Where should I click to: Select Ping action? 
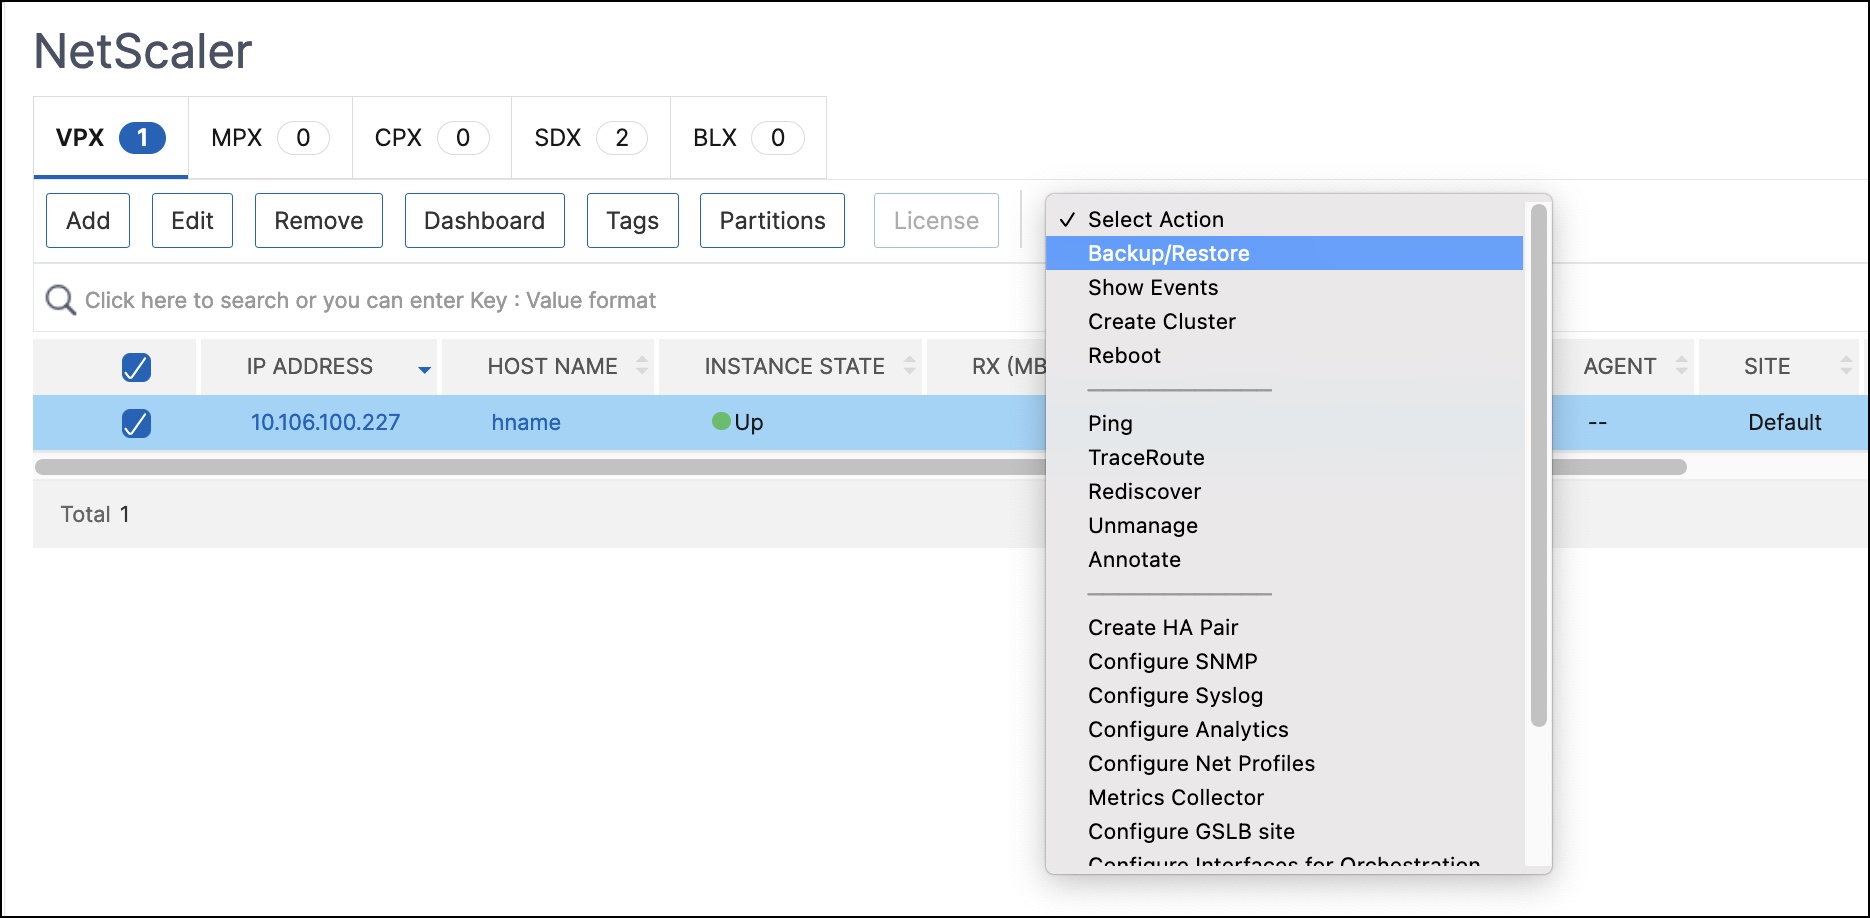pos(1284,423)
